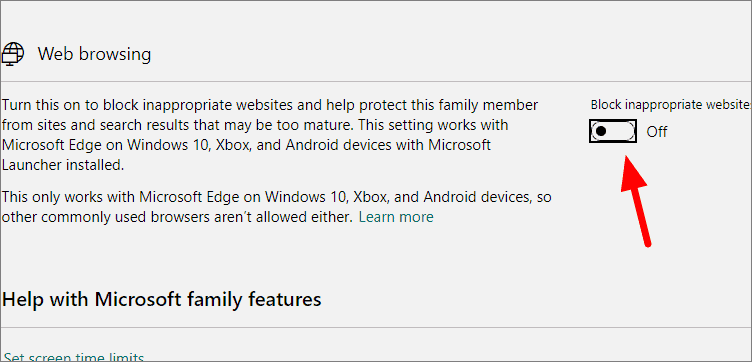
Task: Toggle the Block inappropriate websites switch
Action: tap(613, 131)
